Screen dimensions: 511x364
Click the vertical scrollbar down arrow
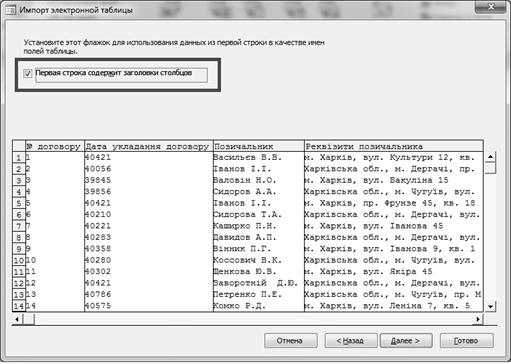[x=490, y=306]
